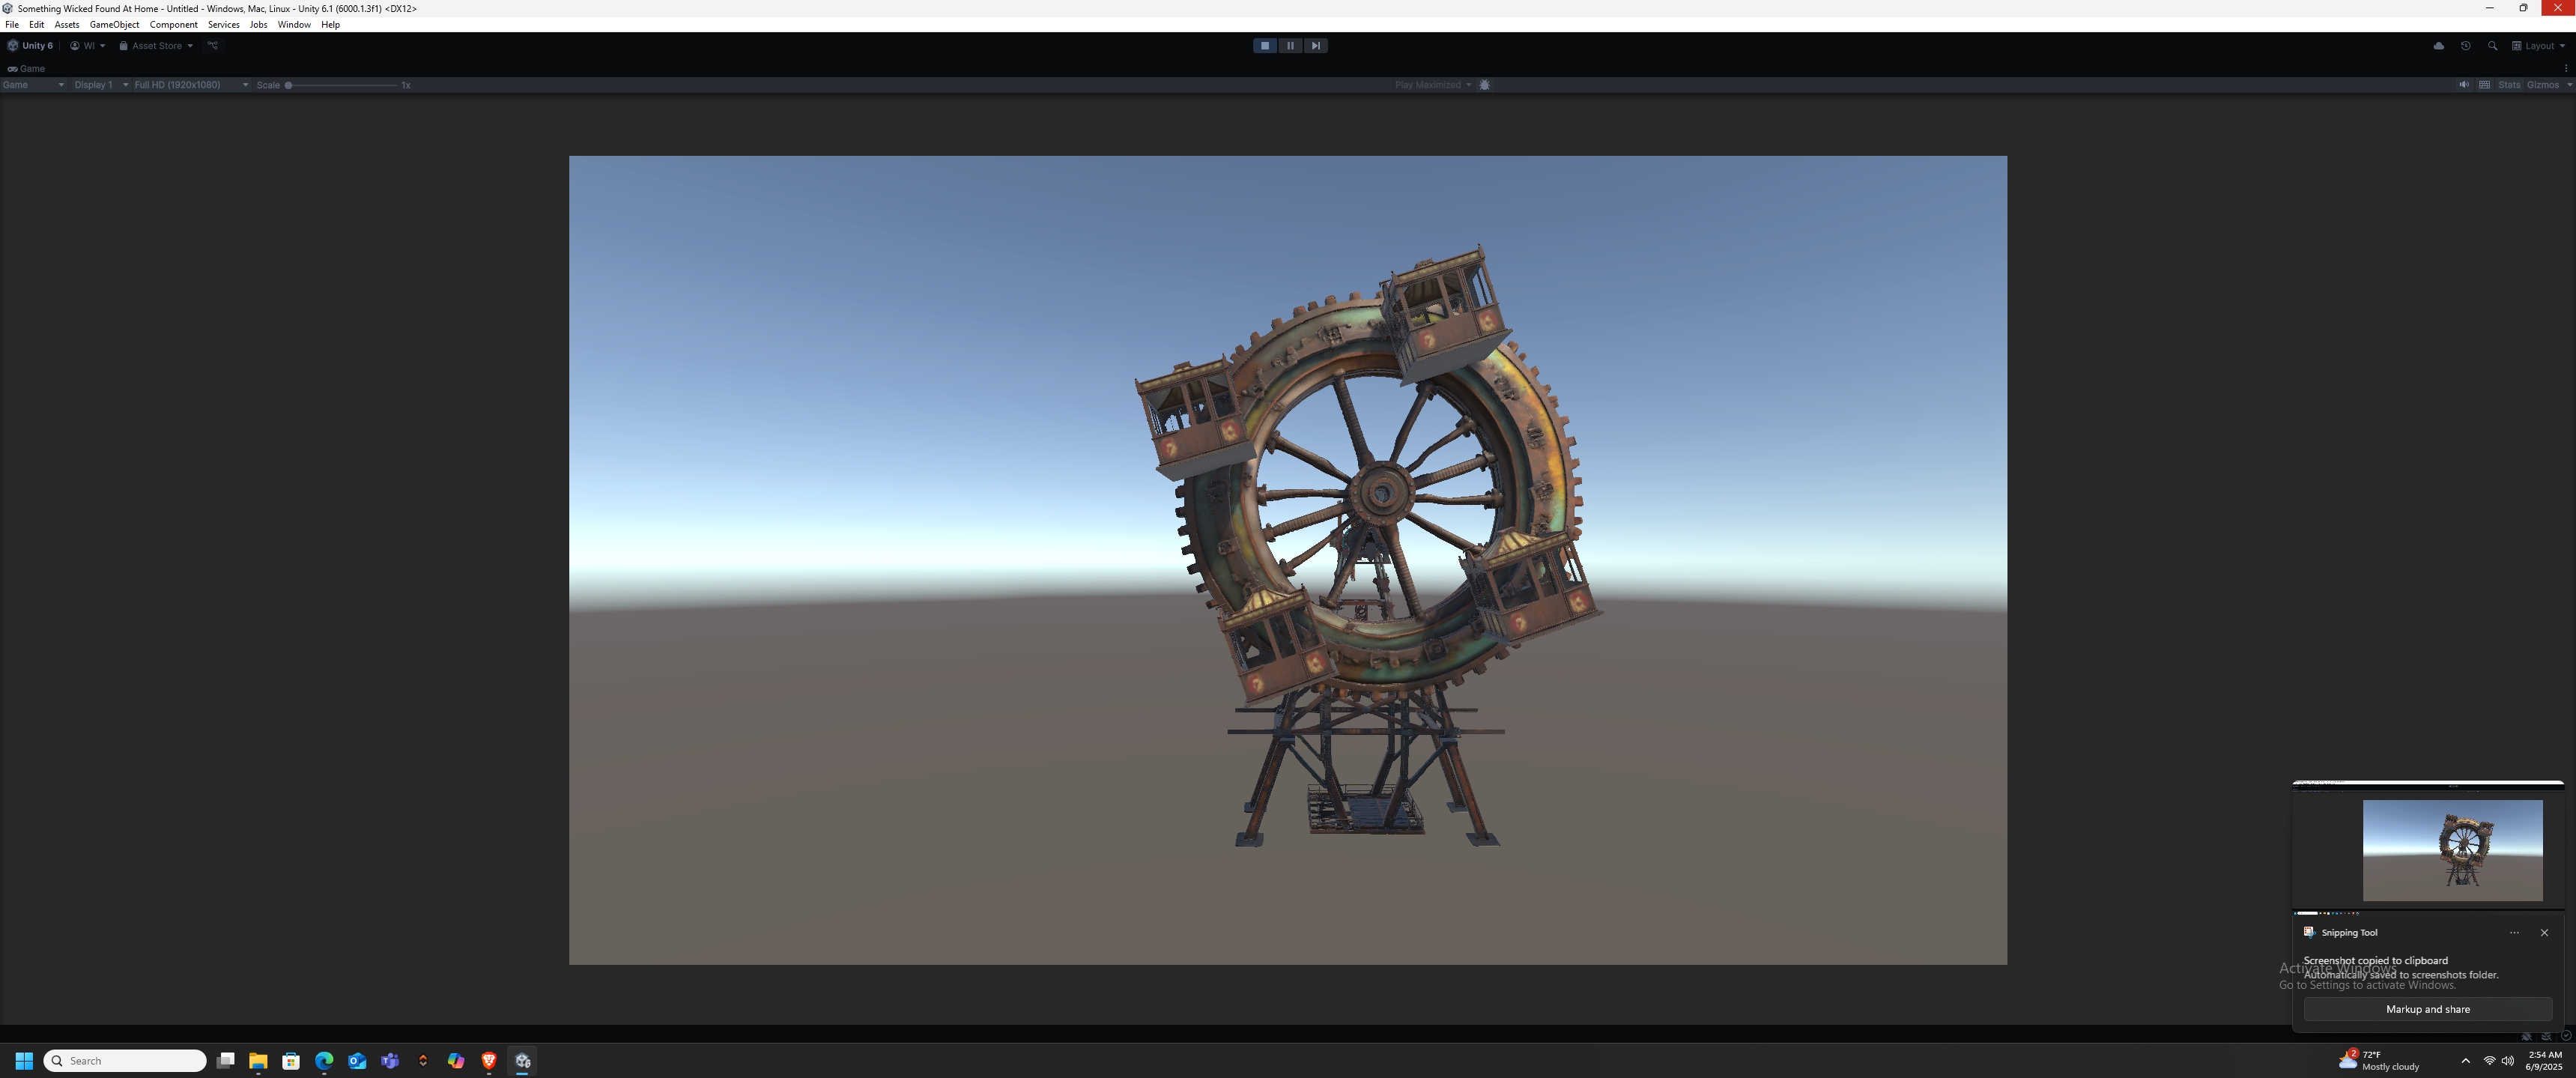2576x1078 pixels.
Task: Advance one frame with the Step button
Action: coord(1315,46)
